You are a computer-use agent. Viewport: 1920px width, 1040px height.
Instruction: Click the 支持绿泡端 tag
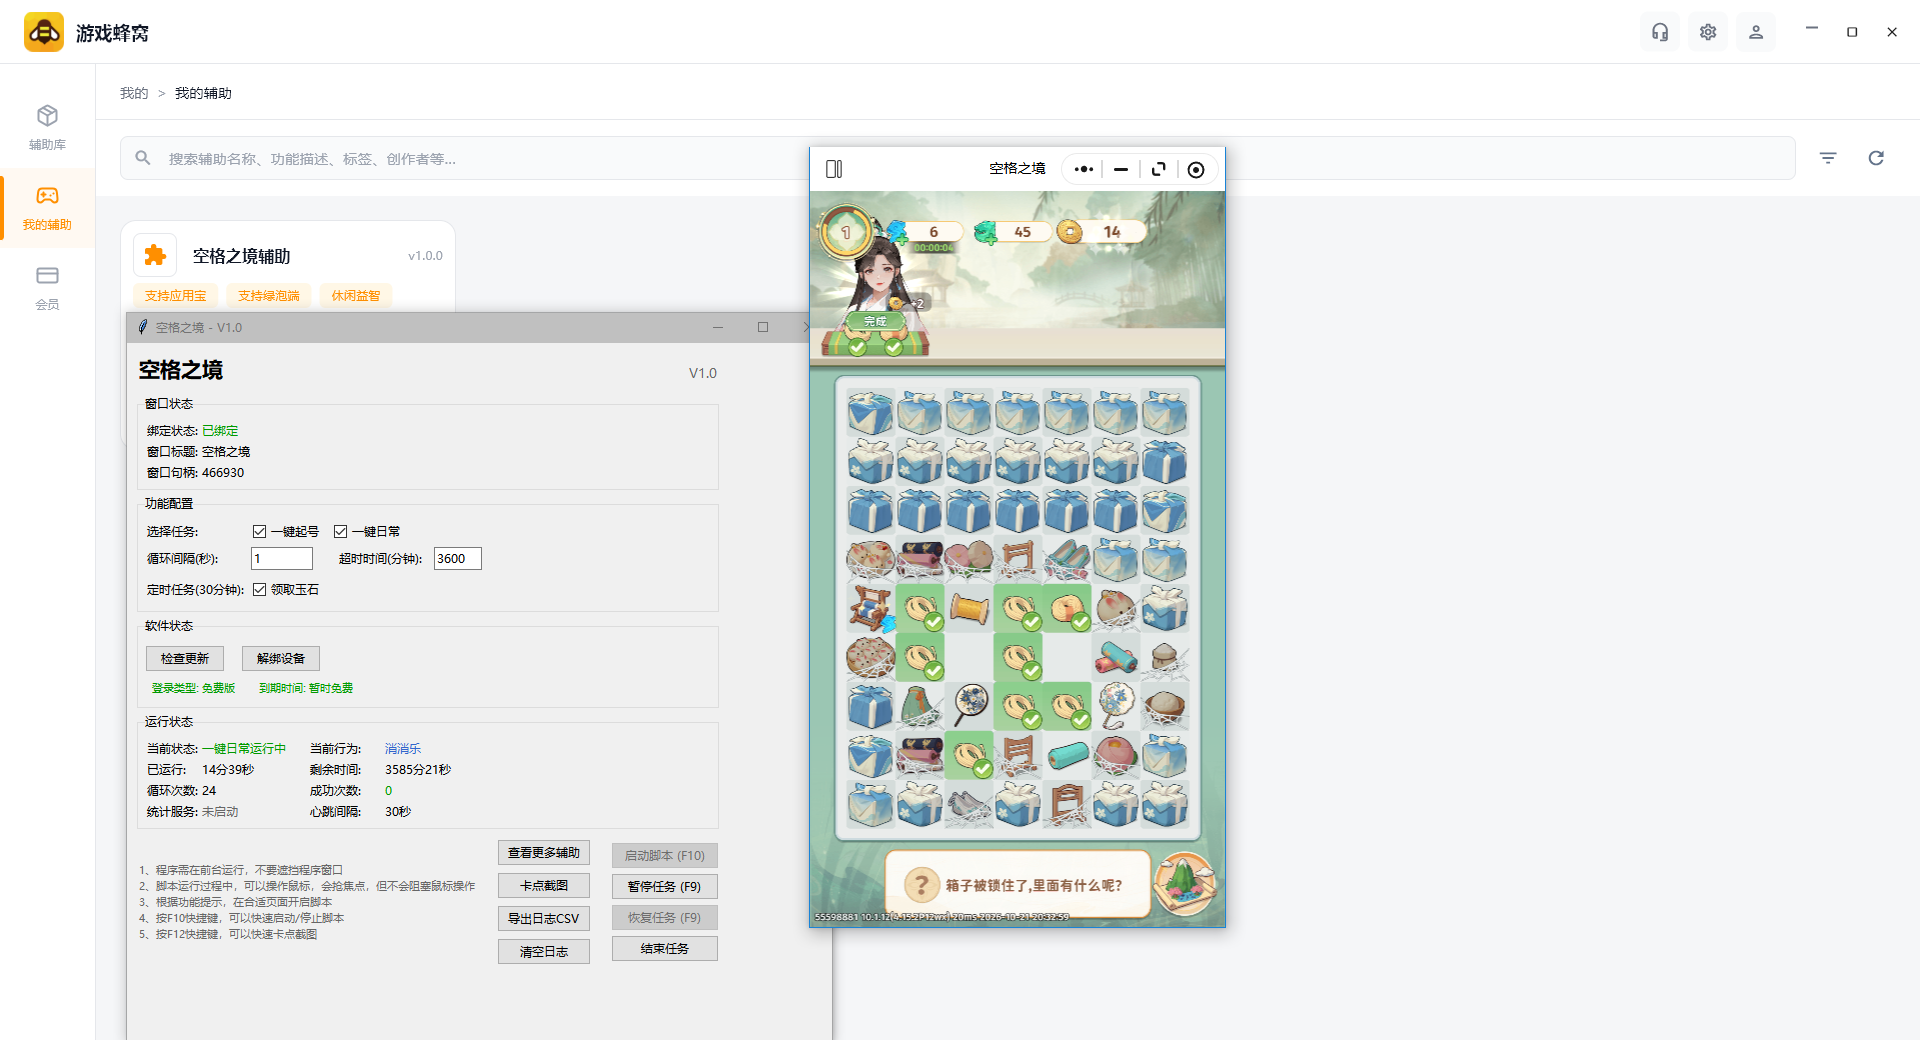269,296
